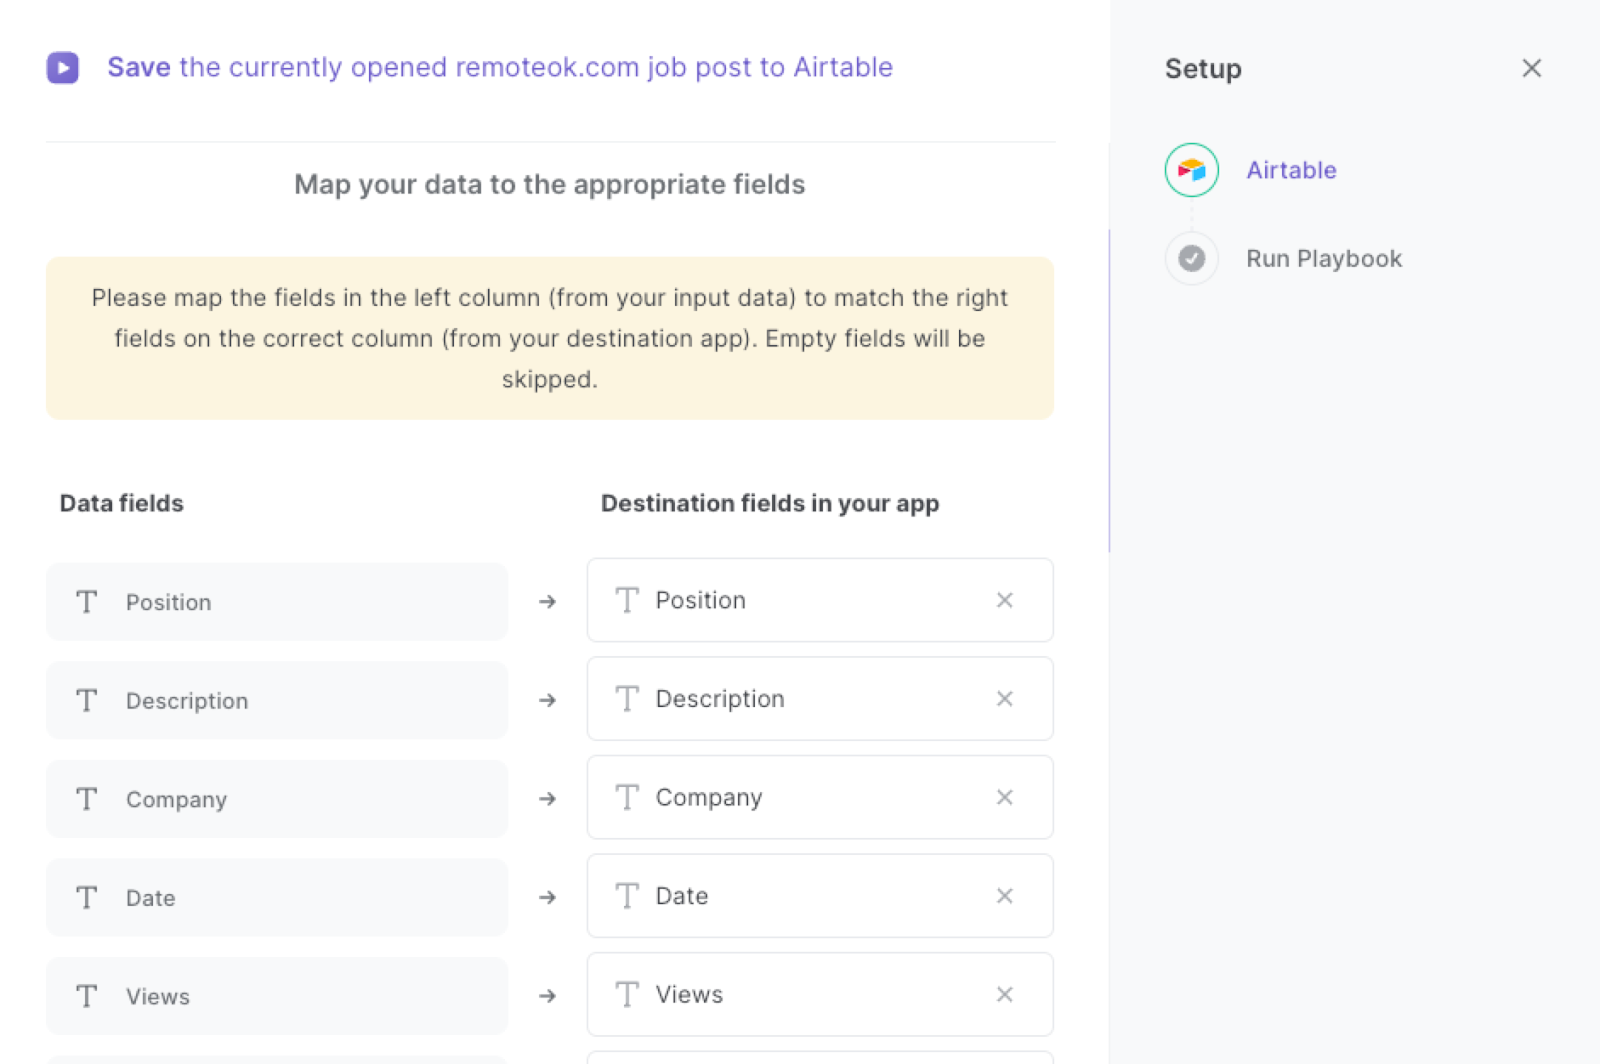
Task: Click the arrow icon in Position row
Action: click(547, 602)
